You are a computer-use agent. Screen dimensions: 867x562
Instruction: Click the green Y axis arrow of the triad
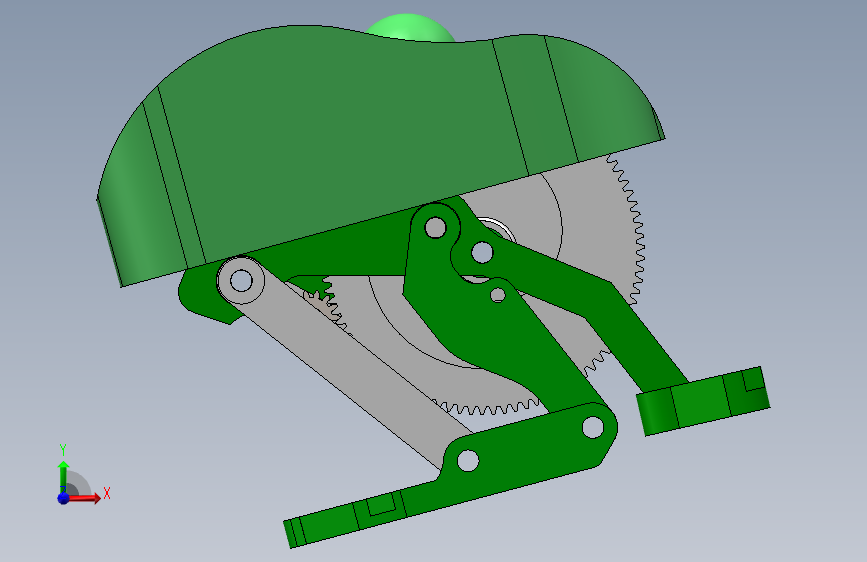pos(63,477)
